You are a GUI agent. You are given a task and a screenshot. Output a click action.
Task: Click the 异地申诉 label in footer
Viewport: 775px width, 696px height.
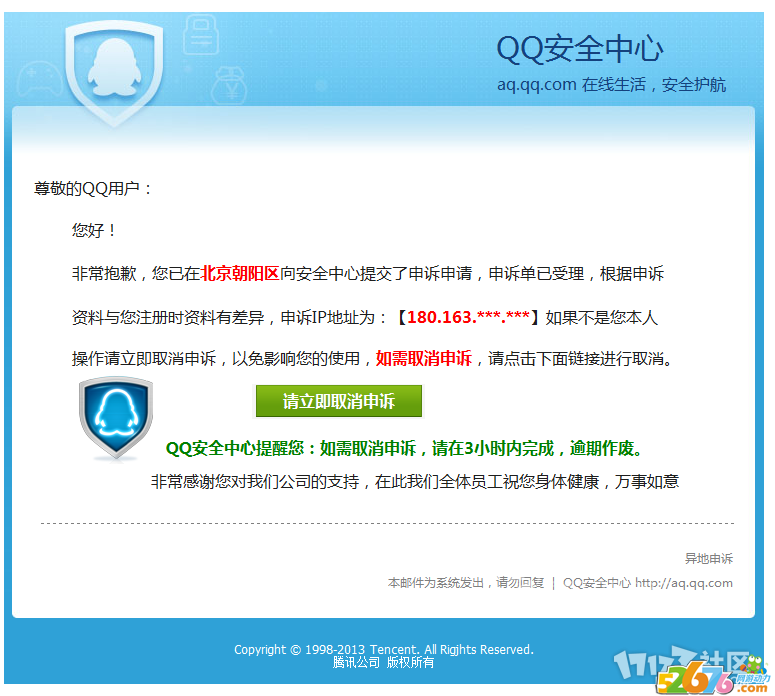pyautogui.click(x=709, y=559)
